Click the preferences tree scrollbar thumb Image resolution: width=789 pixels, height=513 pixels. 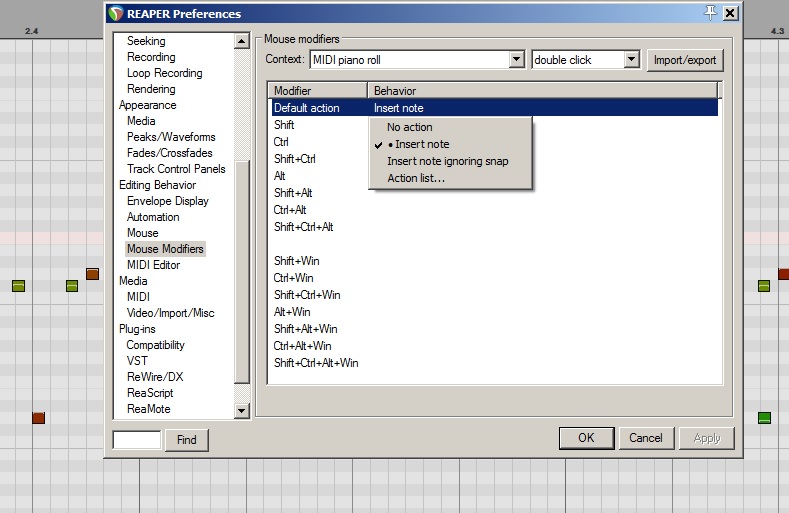242,272
